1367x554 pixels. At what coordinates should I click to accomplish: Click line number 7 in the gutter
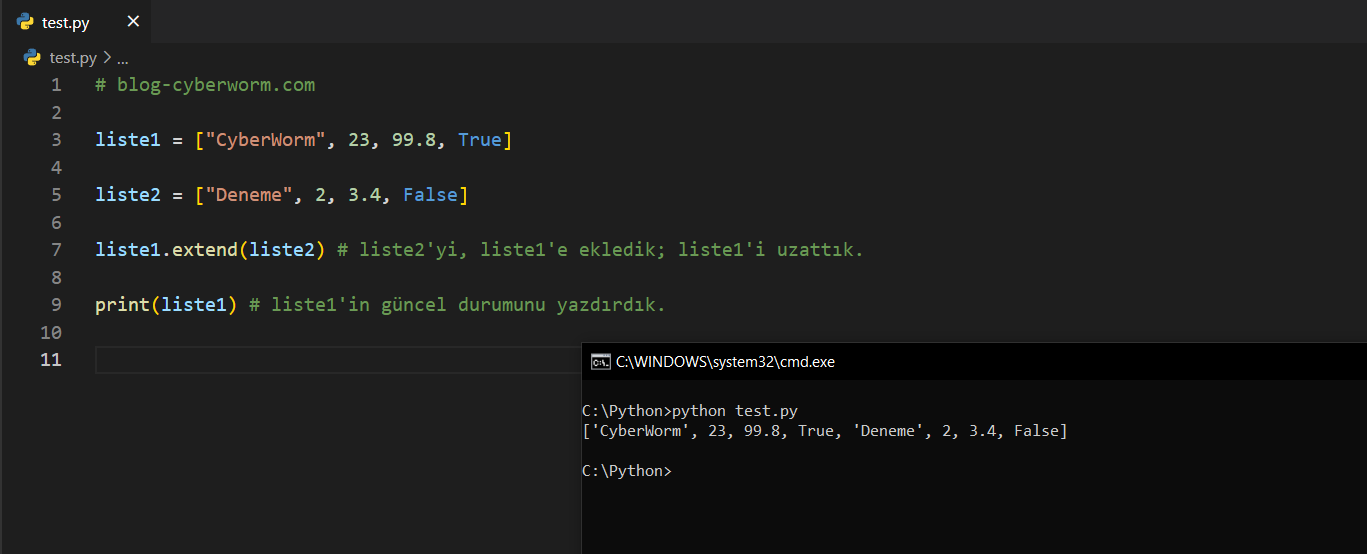click(x=56, y=250)
